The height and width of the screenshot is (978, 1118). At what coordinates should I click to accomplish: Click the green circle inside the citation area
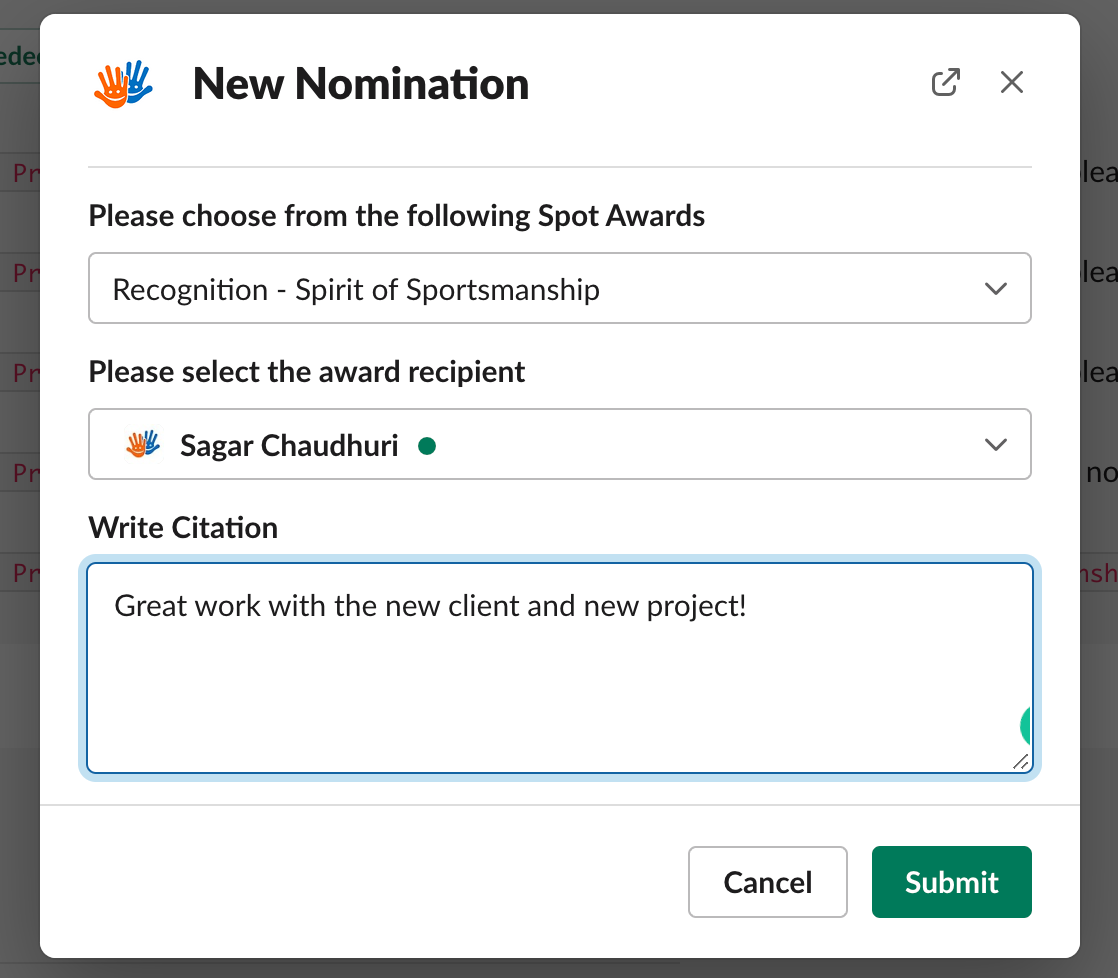[x=1027, y=725]
